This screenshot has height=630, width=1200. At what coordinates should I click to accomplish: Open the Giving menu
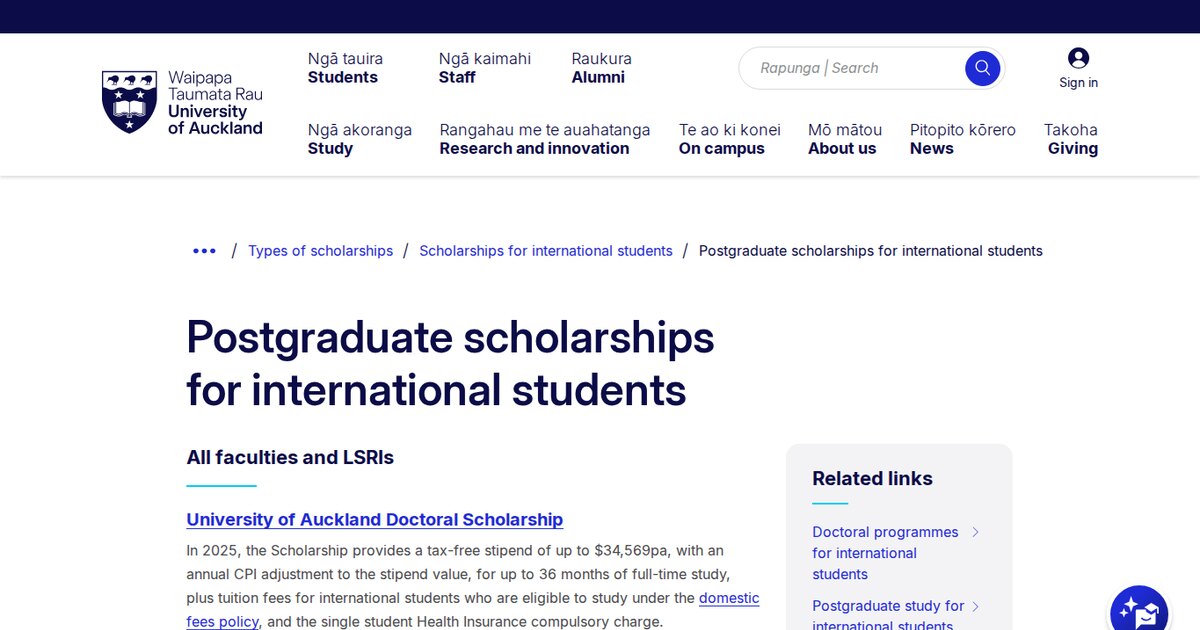pos(1071,139)
